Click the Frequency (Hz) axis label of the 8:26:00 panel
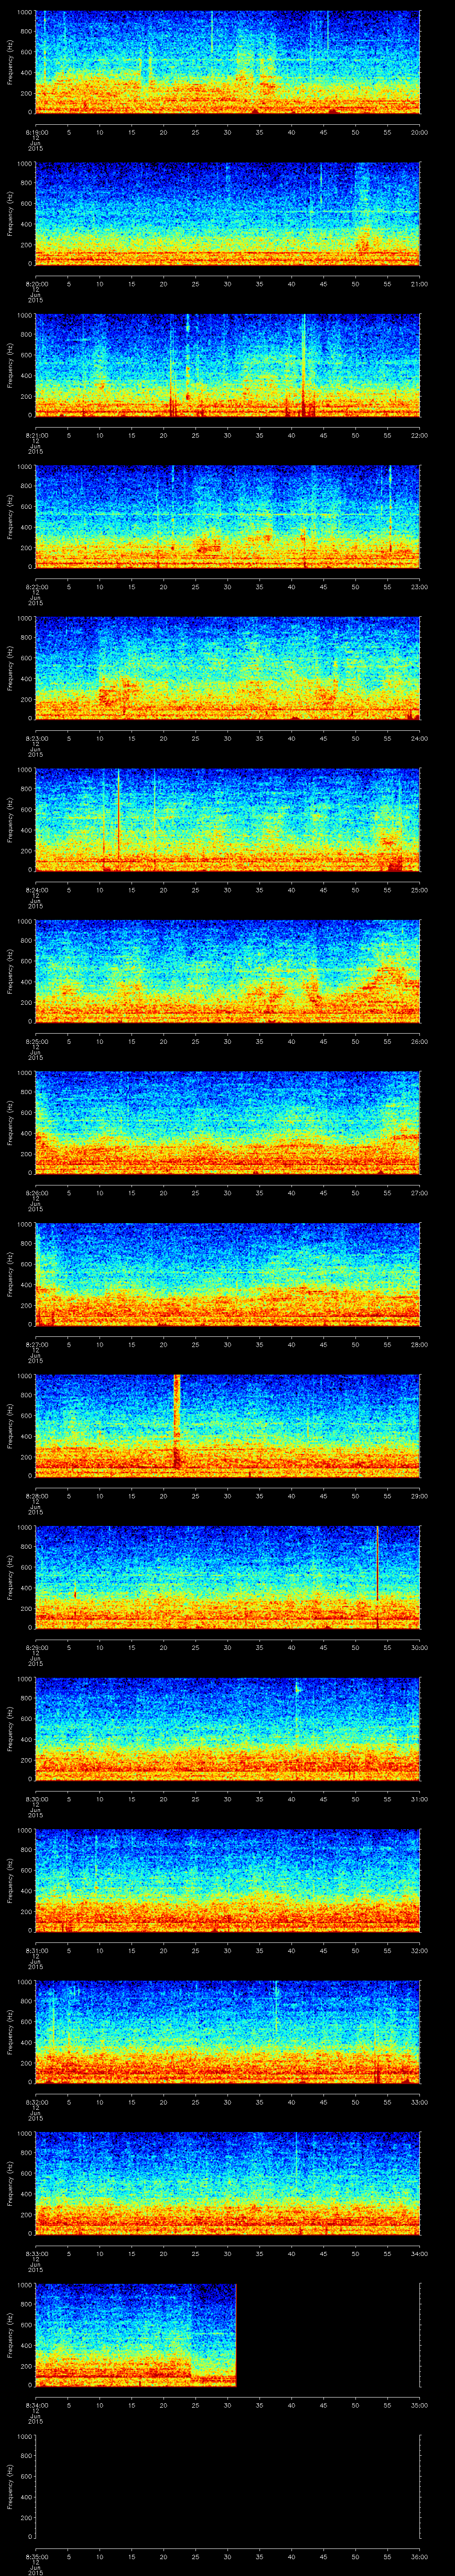455x2576 pixels. coord(9,1122)
